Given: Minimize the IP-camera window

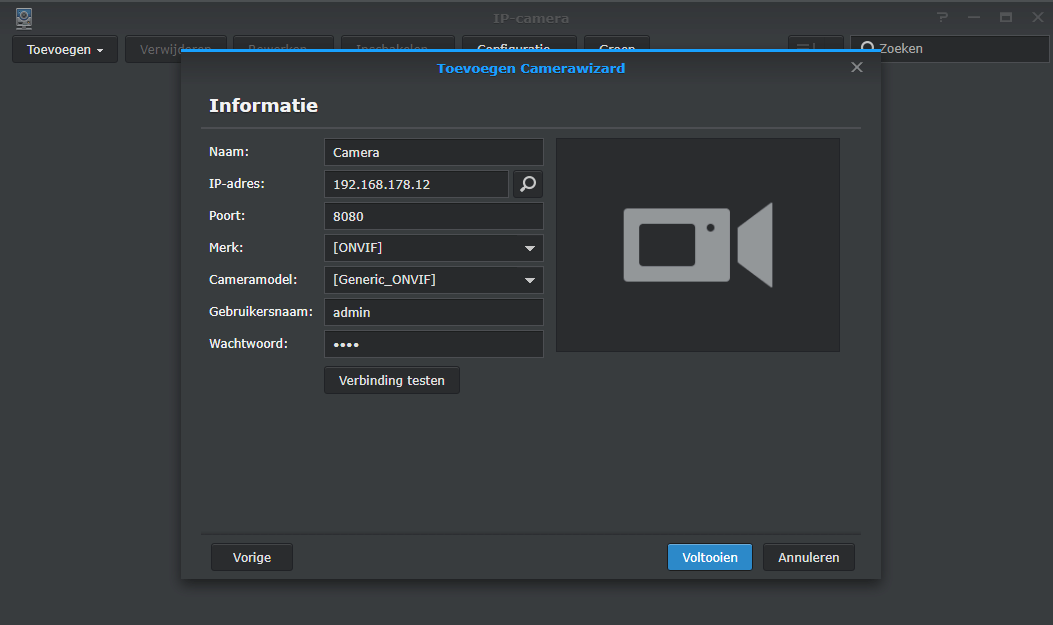Looking at the screenshot, I should (974, 18).
